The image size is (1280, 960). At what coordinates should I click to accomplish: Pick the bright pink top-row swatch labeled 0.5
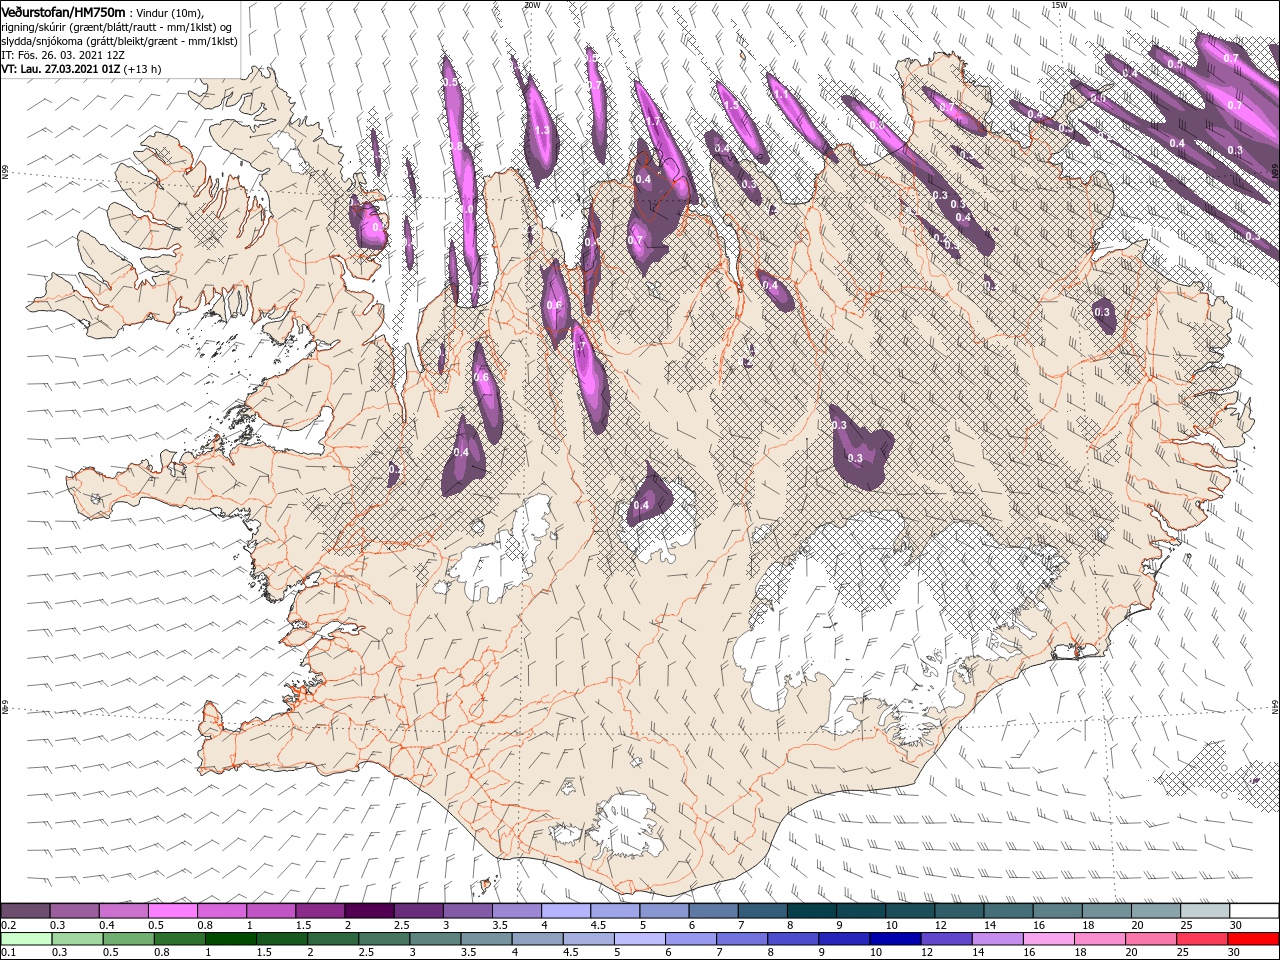[172, 911]
